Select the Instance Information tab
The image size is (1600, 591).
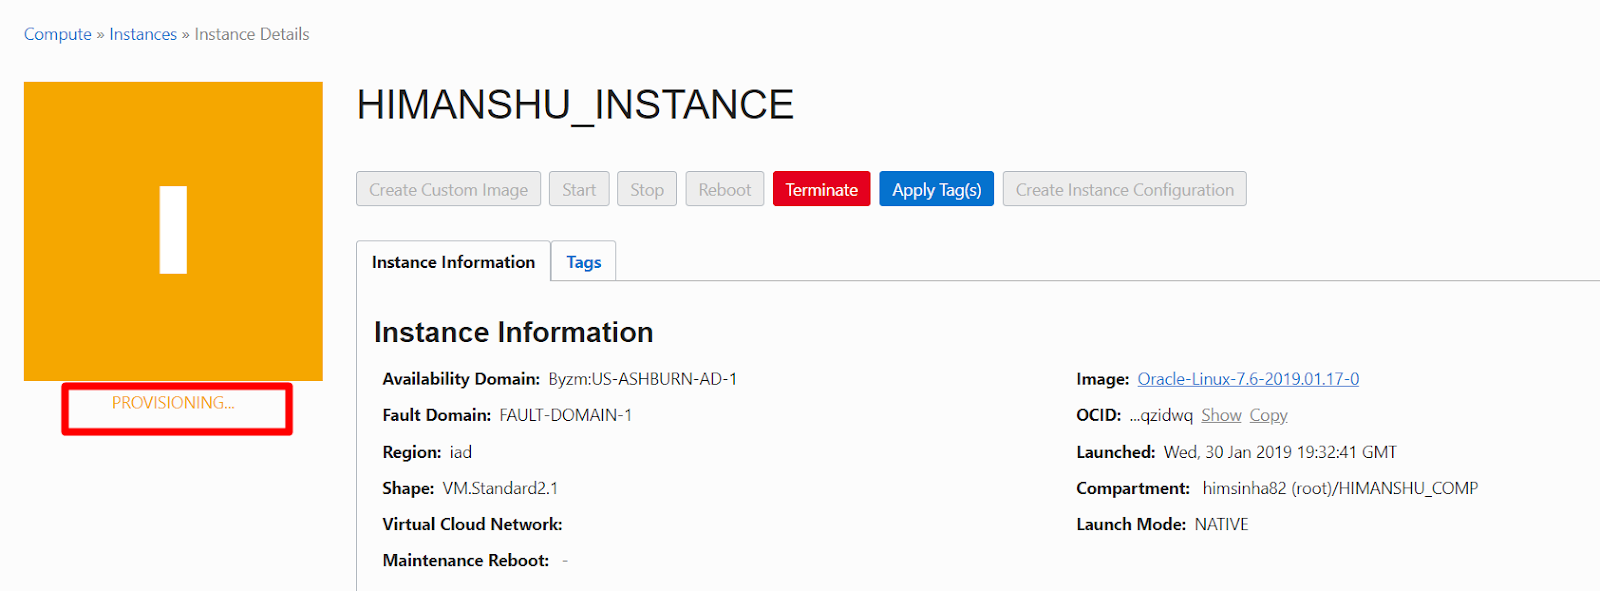tap(453, 262)
